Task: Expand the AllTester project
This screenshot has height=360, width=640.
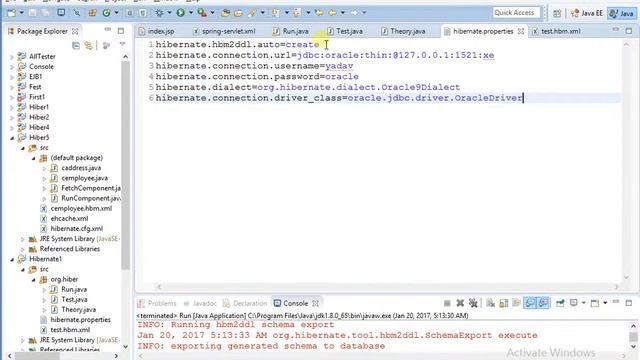Action: pyautogui.click(x=12, y=57)
